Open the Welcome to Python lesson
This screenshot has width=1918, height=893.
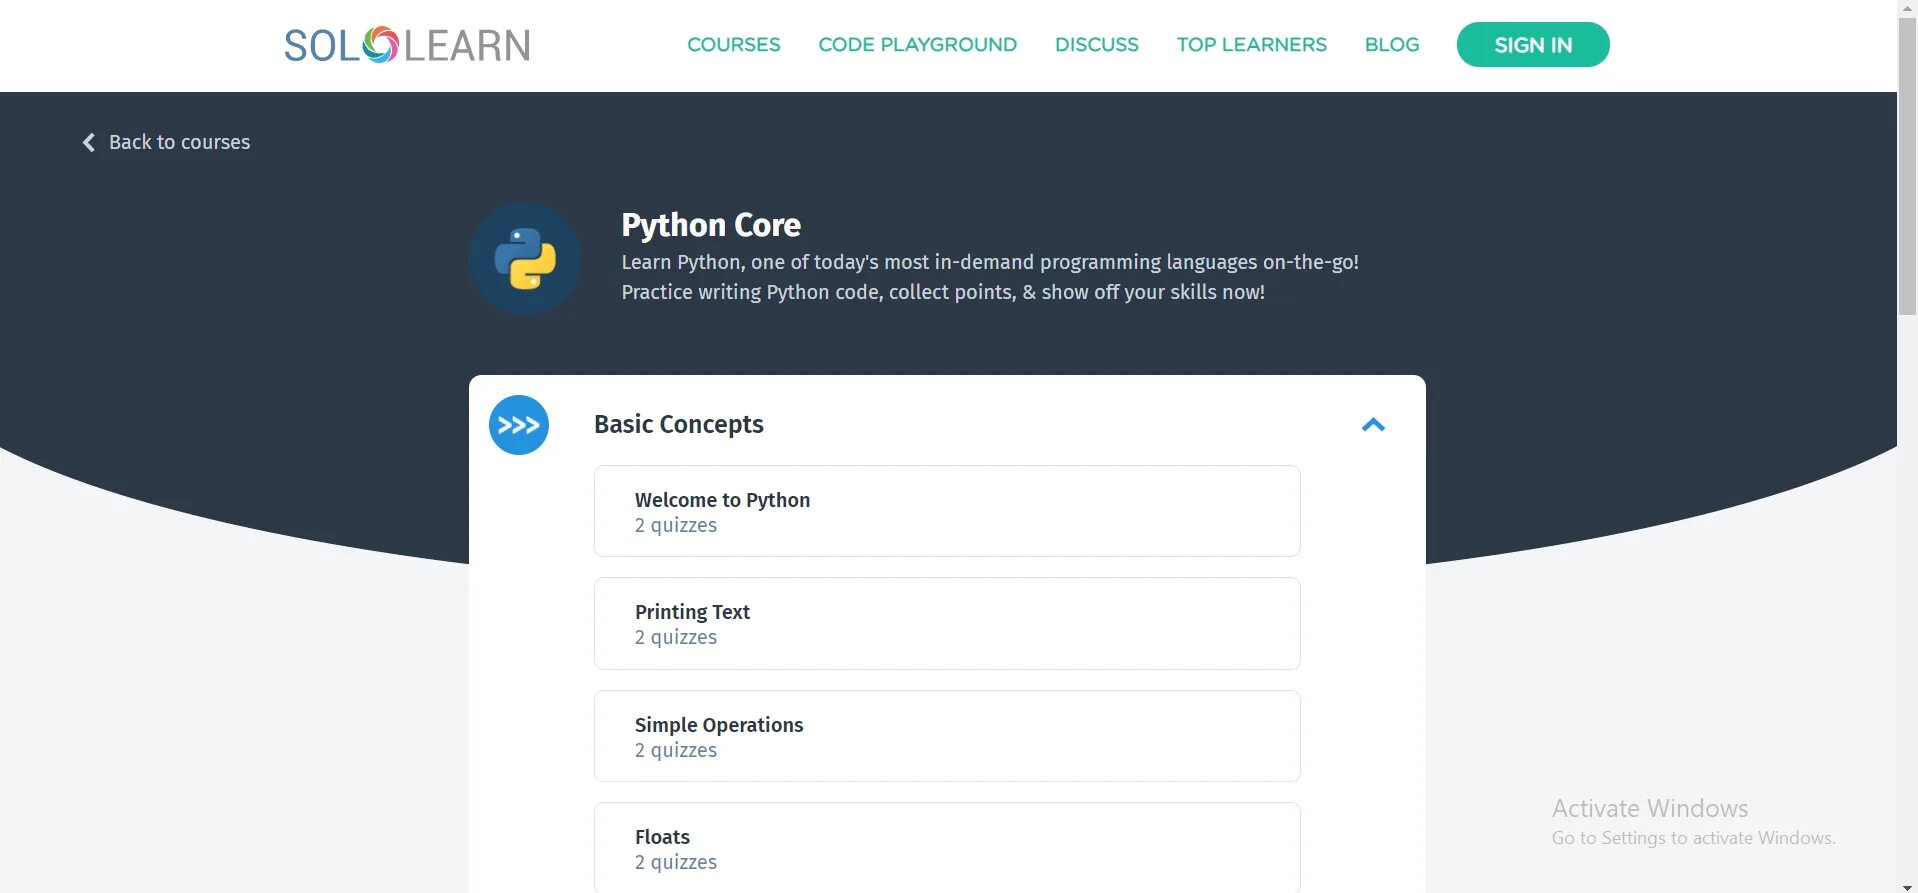[x=946, y=511]
